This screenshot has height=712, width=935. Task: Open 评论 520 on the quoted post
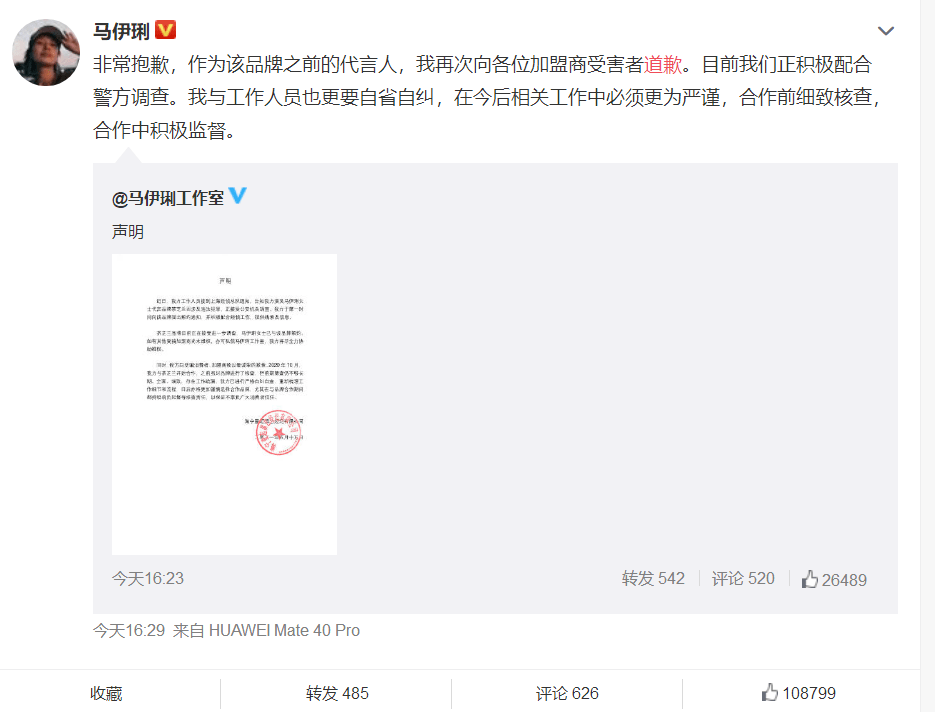(x=743, y=578)
